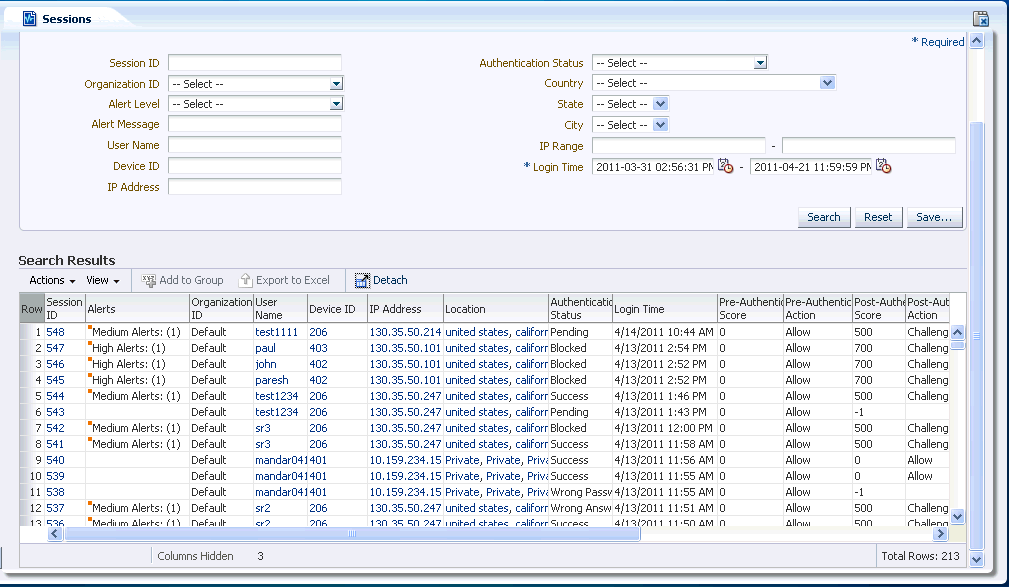Click the remove-tab icon in the top-right corner
1009x587 pixels.
tap(981, 17)
